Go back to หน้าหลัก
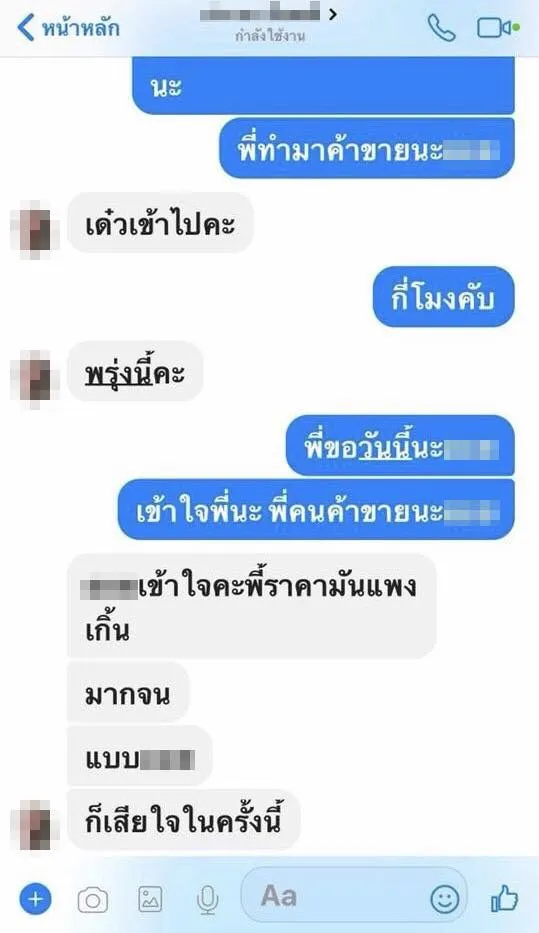Screen dimensions: 539x933 (x=68, y=27)
